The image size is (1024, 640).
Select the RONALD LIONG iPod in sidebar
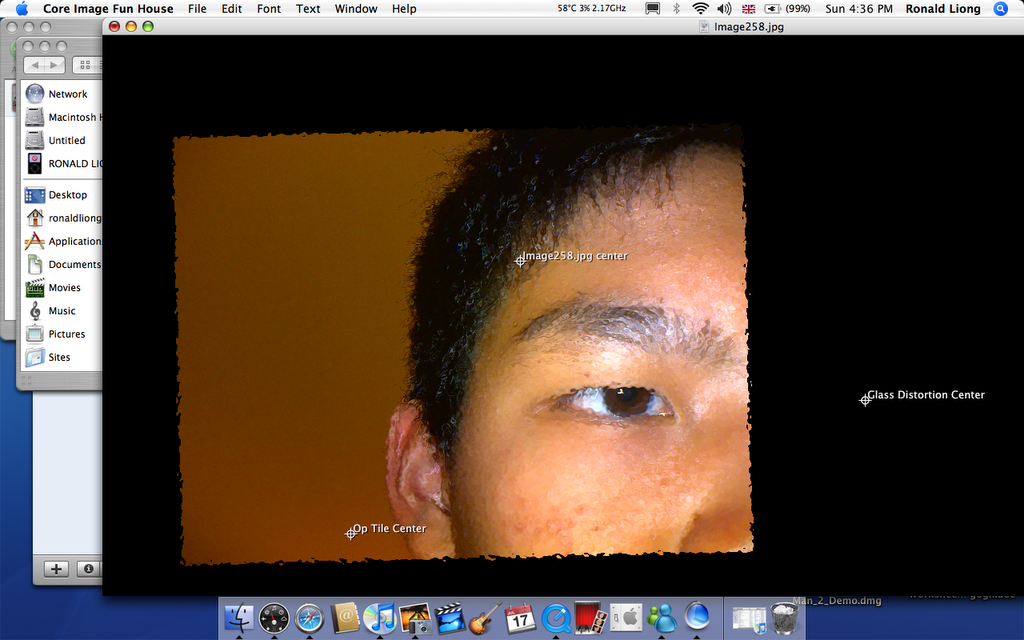point(62,163)
